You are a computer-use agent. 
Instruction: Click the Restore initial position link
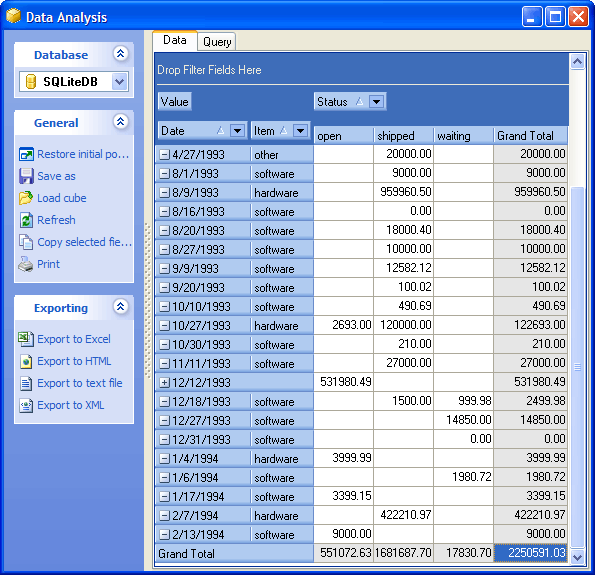pyautogui.click(x=83, y=154)
